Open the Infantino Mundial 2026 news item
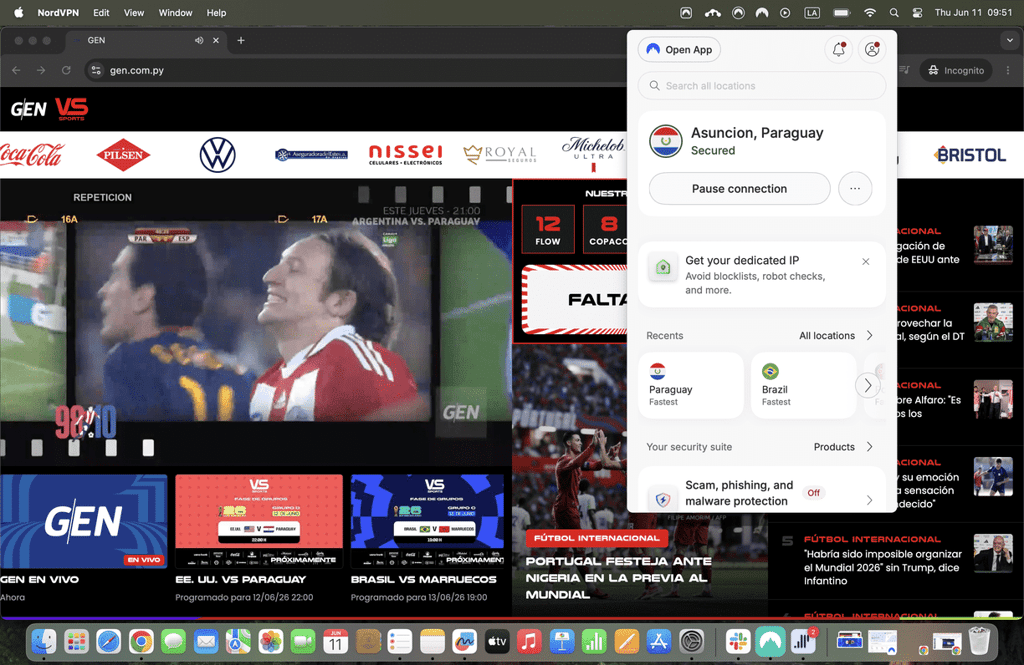Image resolution: width=1024 pixels, height=665 pixels. tap(882, 567)
